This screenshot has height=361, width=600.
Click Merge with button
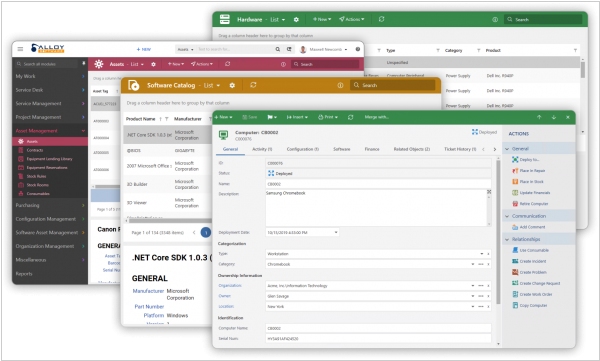[377, 117]
